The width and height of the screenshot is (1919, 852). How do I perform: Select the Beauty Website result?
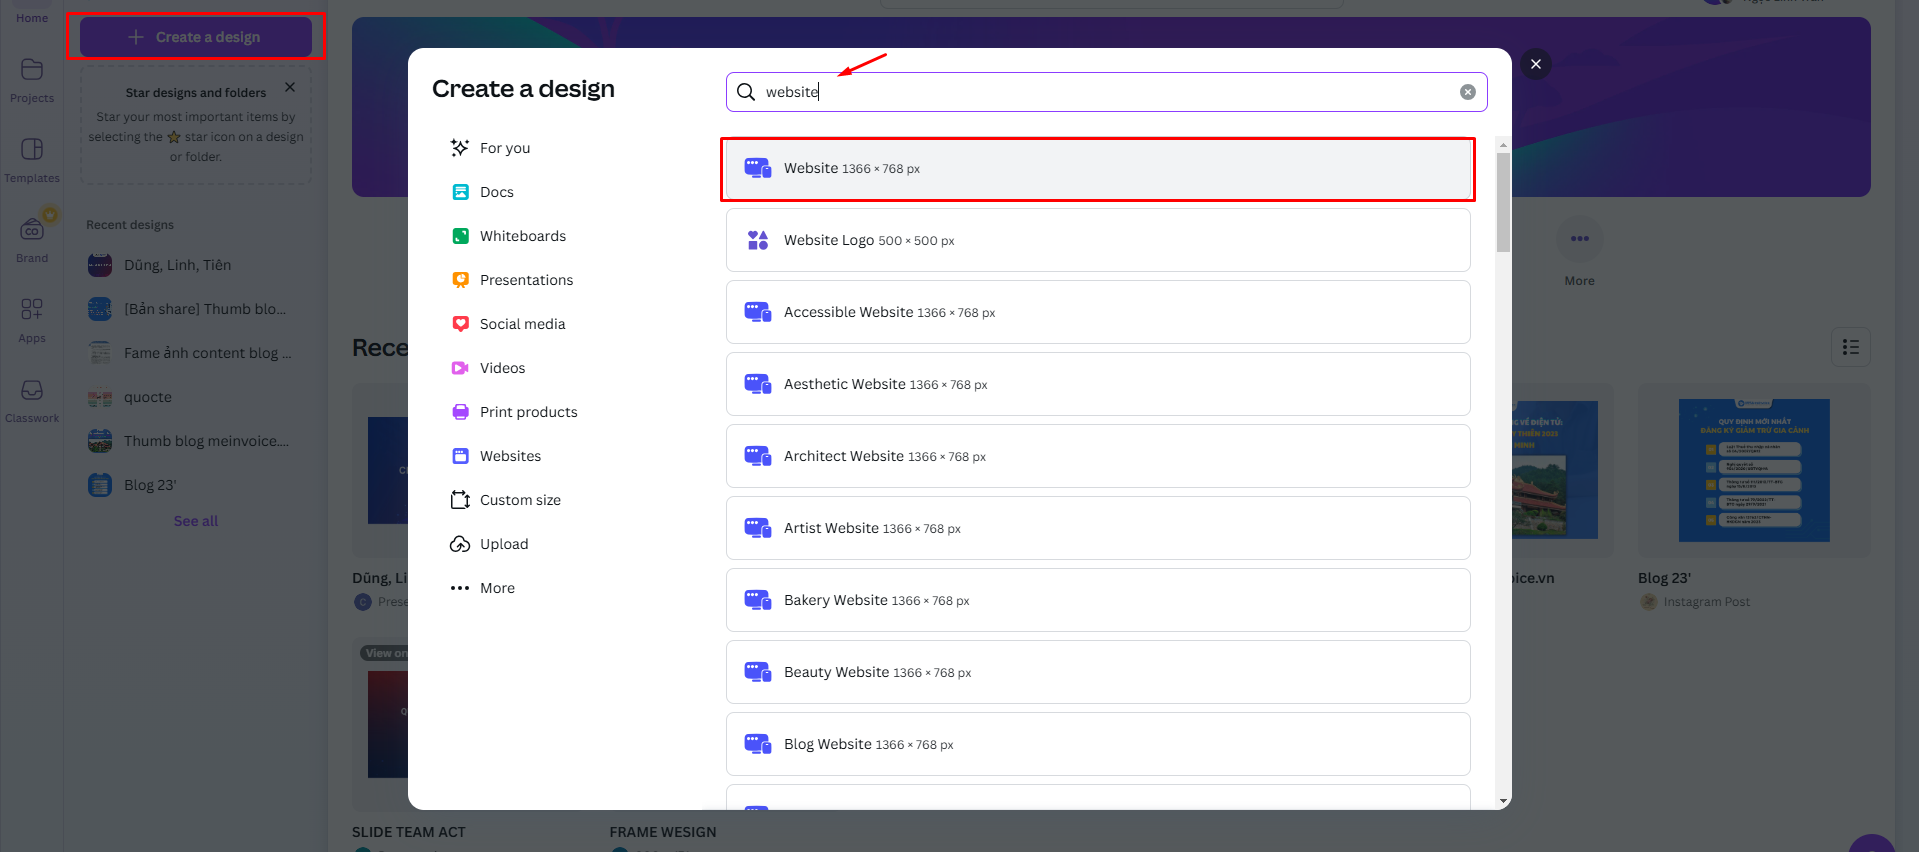point(1098,672)
